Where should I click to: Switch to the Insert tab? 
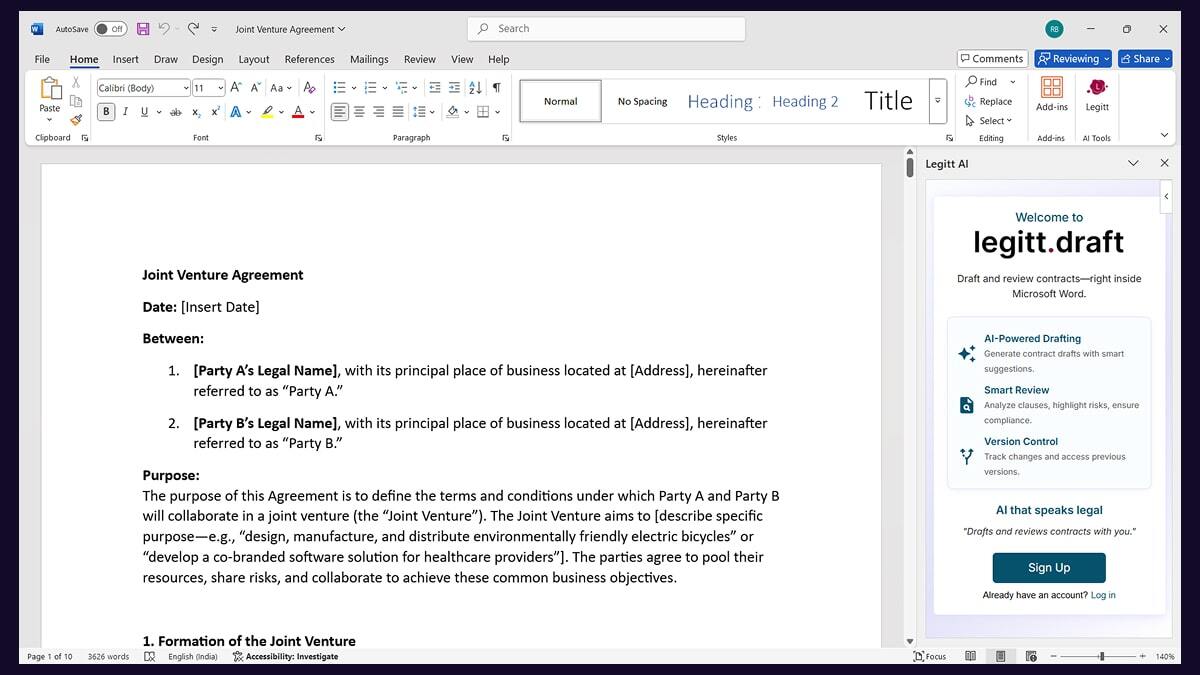[126, 59]
